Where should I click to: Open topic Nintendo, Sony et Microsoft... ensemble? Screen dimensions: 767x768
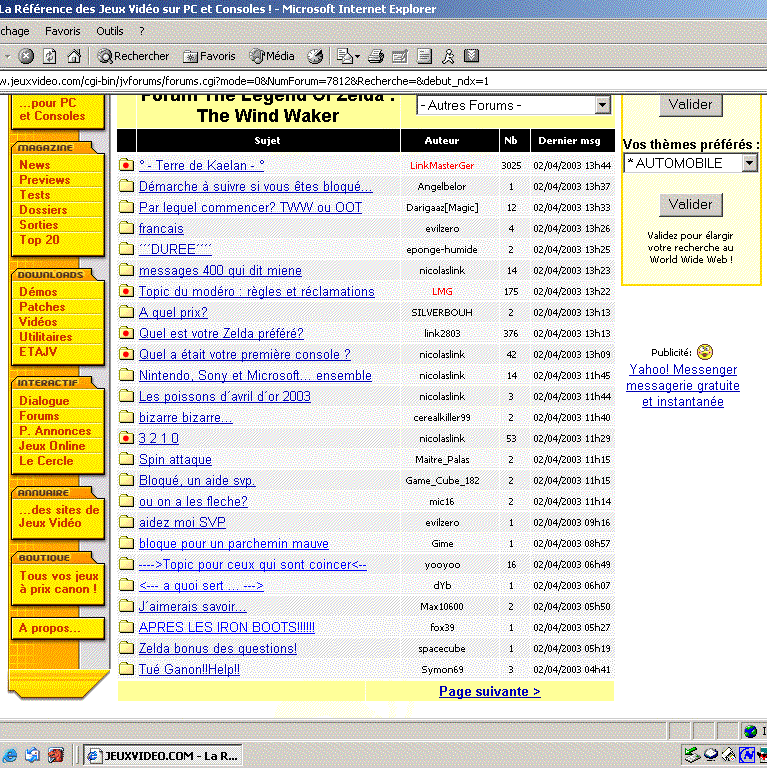tap(255, 376)
